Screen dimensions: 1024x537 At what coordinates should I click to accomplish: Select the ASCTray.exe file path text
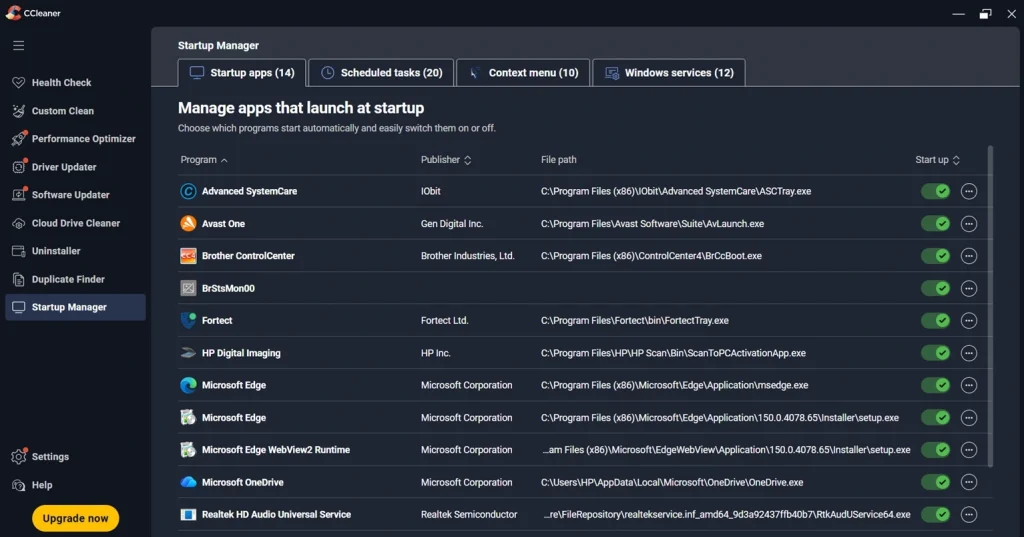(676, 191)
